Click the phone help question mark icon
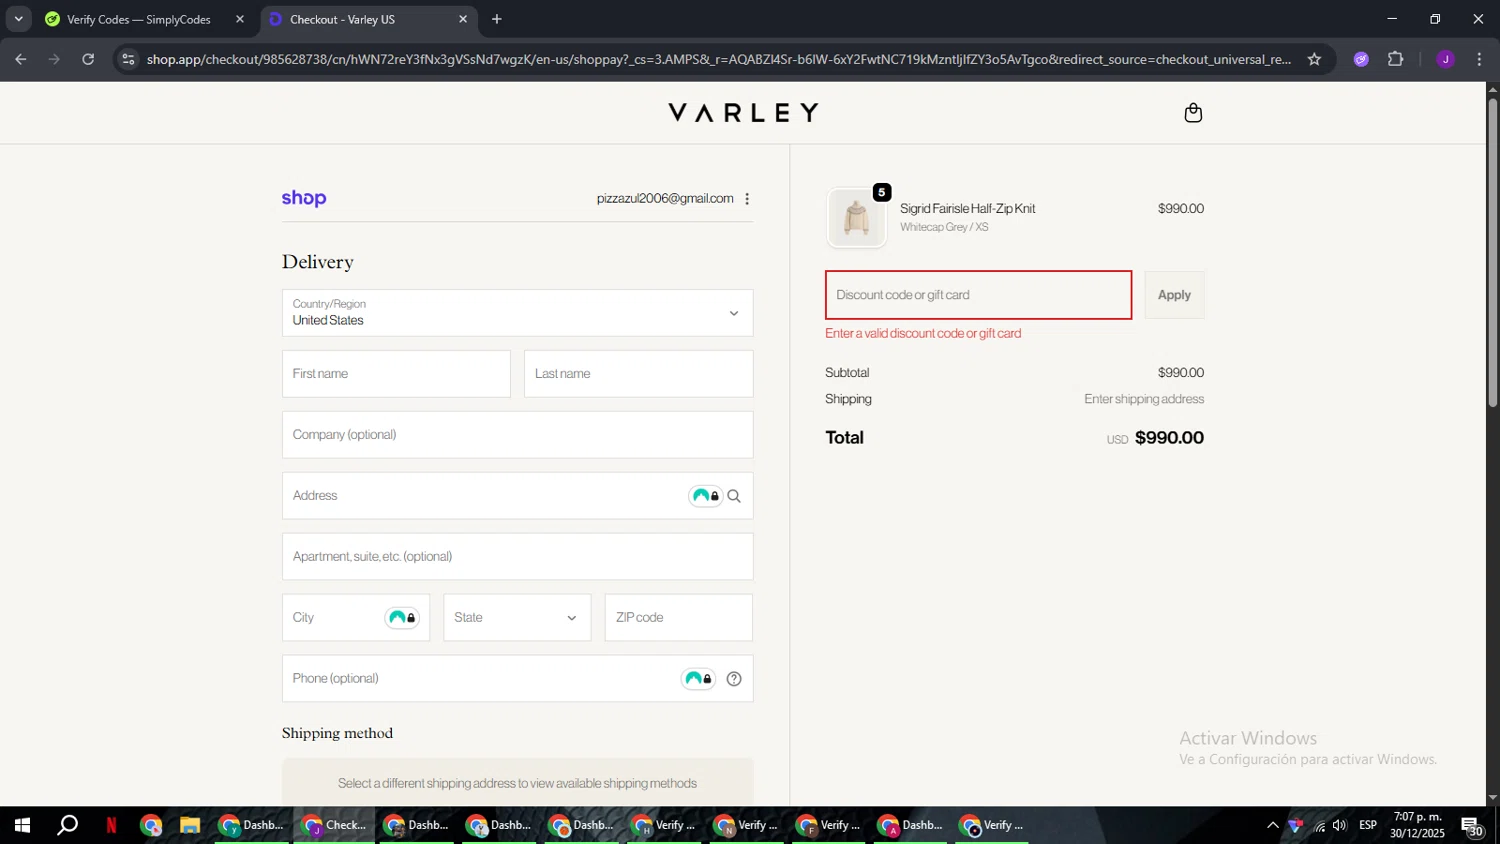1500x844 pixels. click(734, 679)
